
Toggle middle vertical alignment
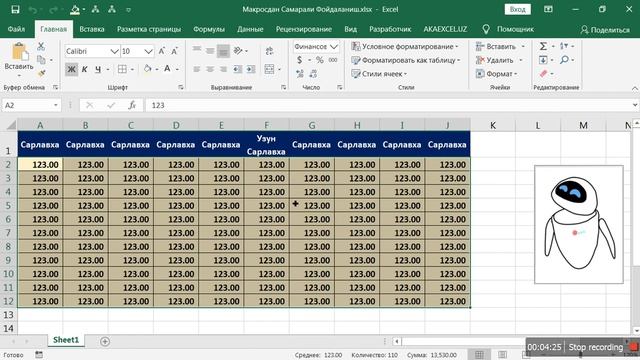pyautogui.click(x=210, y=51)
